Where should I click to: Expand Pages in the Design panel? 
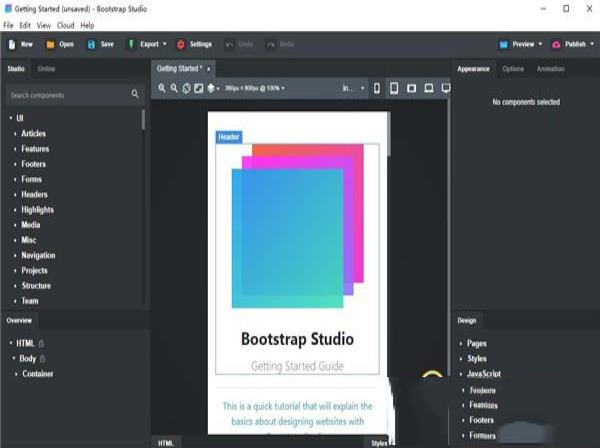coord(461,344)
